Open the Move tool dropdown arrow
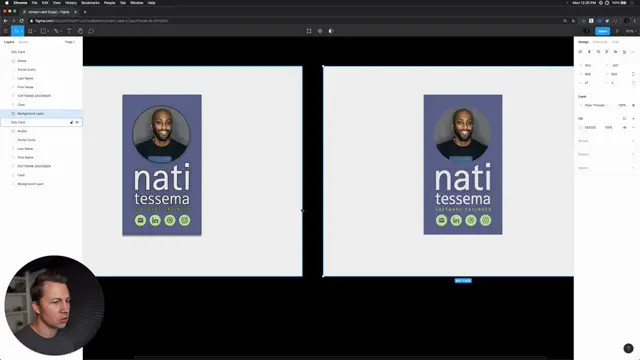Viewport: 640px width, 360px height. click(x=22, y=31)
